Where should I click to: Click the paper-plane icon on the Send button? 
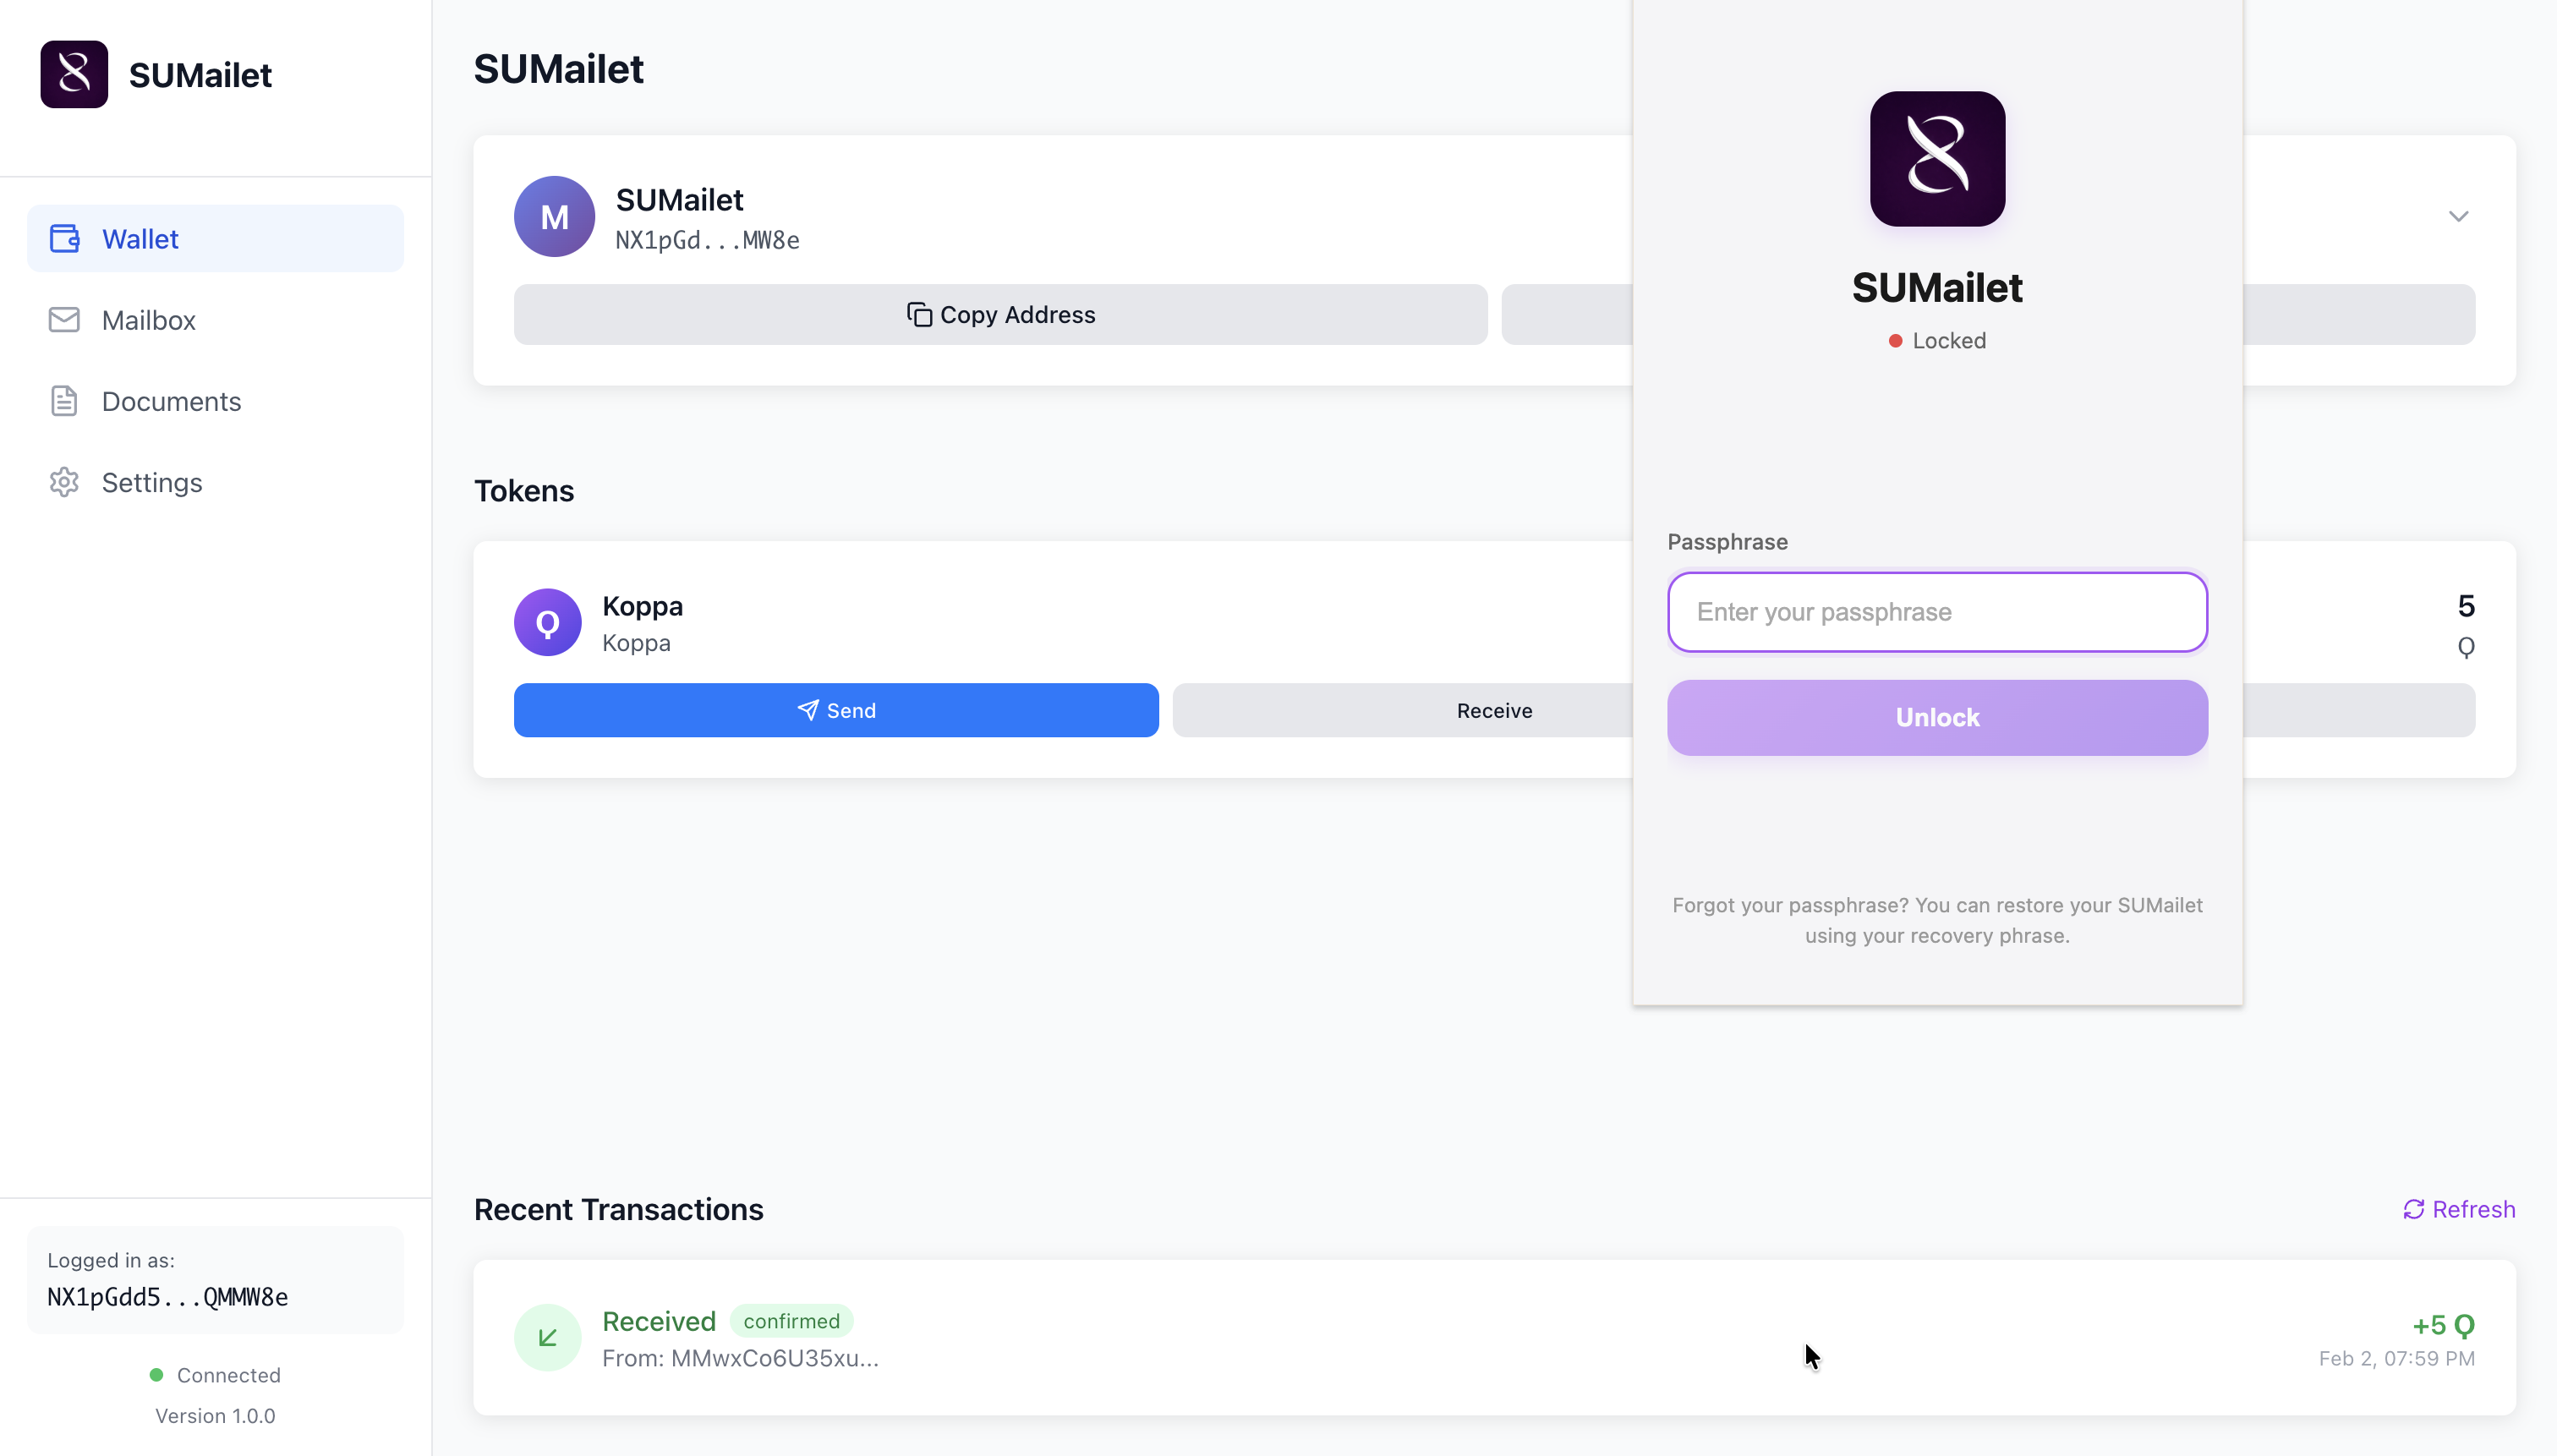click(808, 710)
